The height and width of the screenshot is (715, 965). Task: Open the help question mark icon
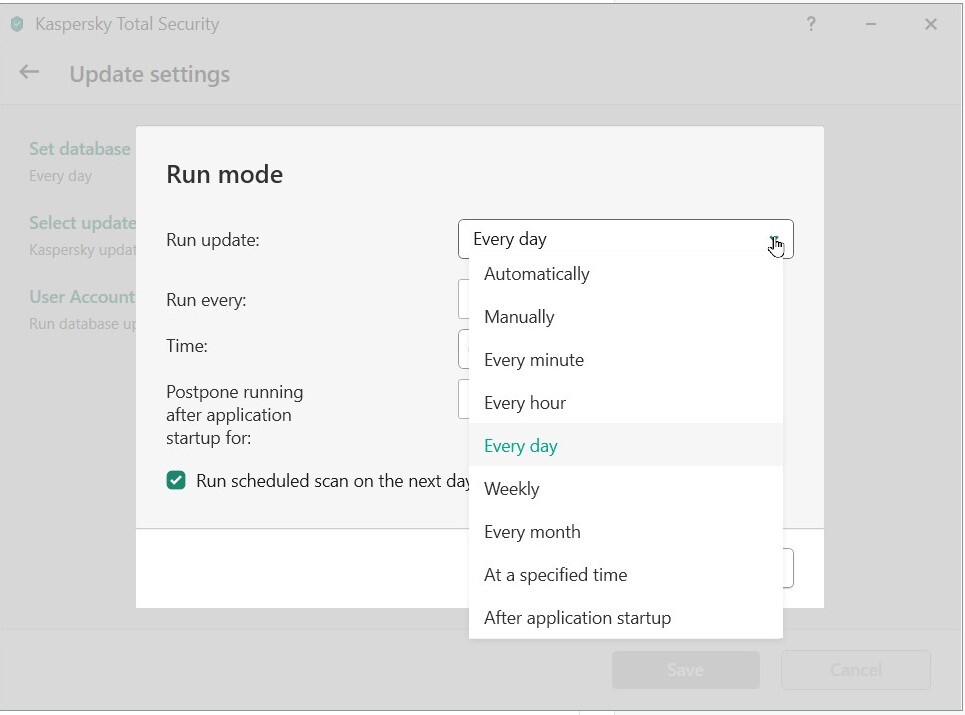click(811, 24)
